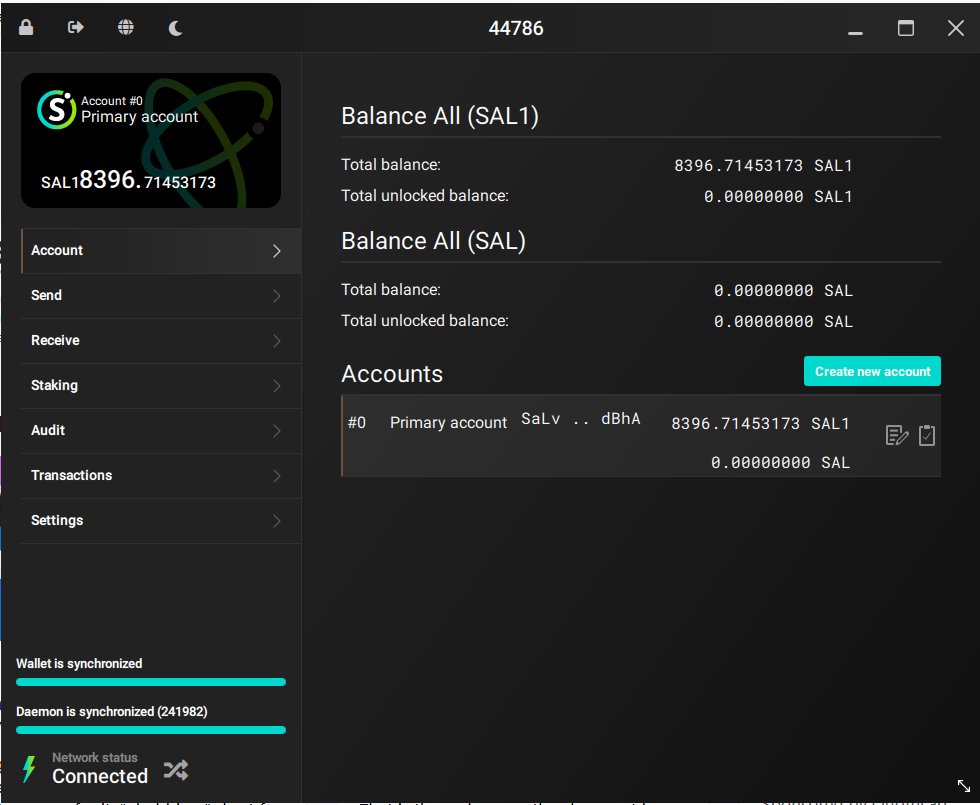The width and height of the screenshot is (980, 805).
Task: Click the Salvium logo on account card
Action: tap(56, 109)
